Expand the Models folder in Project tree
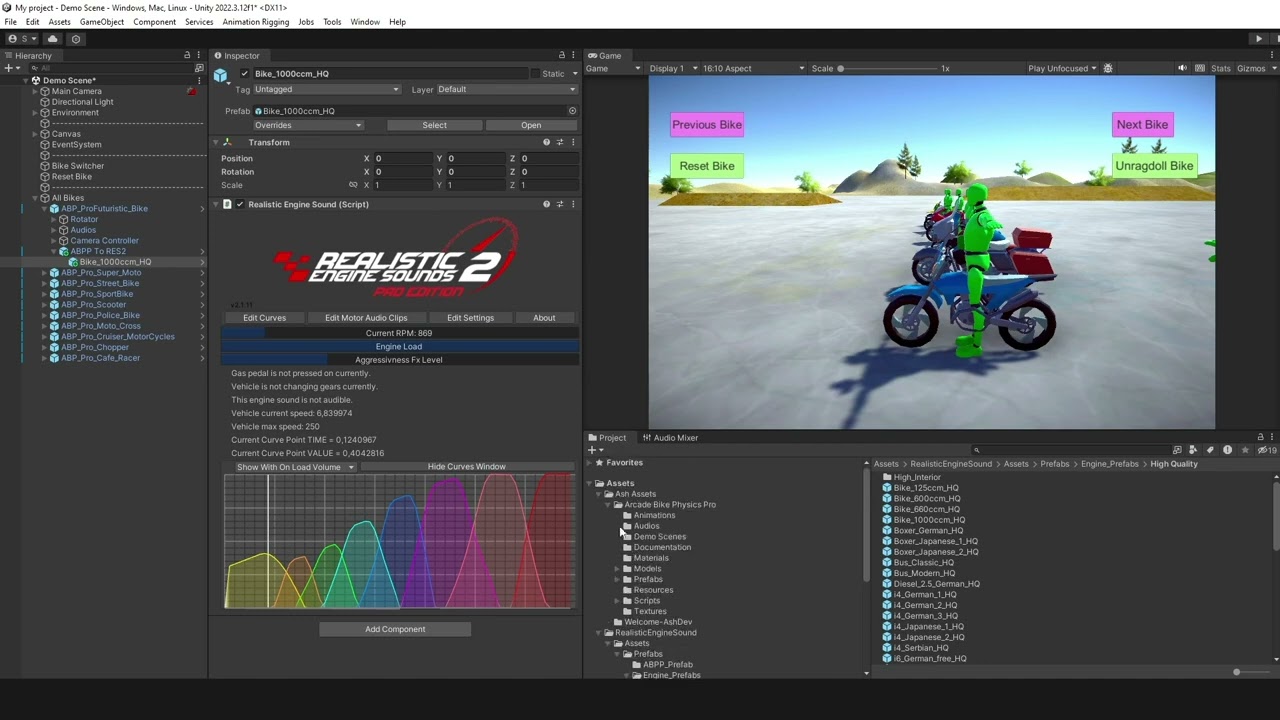The height and width of the screenshot is (720, 1280). (617, 569)
